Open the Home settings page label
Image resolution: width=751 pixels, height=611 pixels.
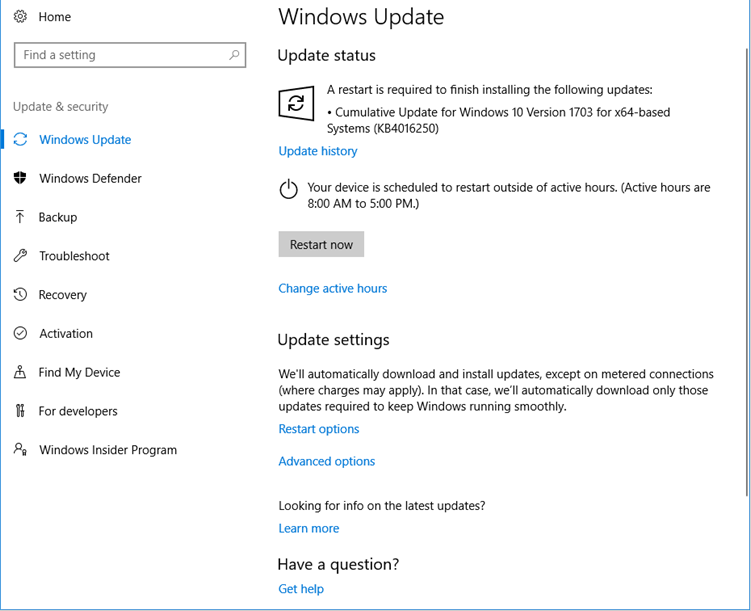click(55, 17)
